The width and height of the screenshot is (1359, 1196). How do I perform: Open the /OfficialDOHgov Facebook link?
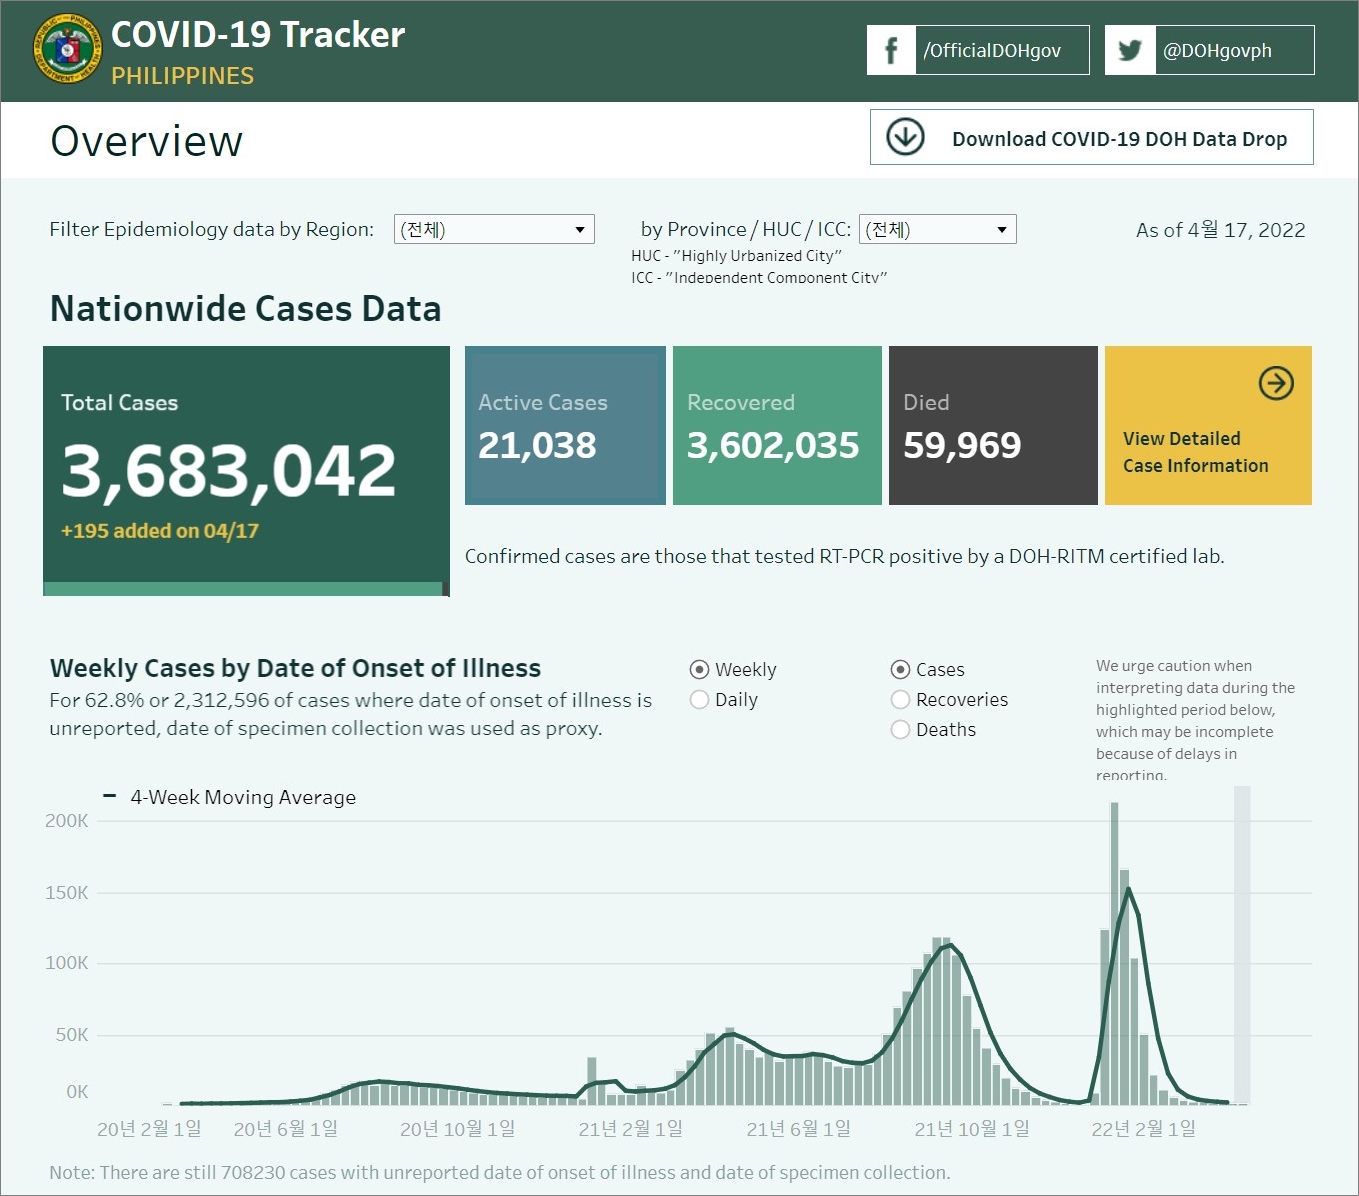click(x=978, y=50)
